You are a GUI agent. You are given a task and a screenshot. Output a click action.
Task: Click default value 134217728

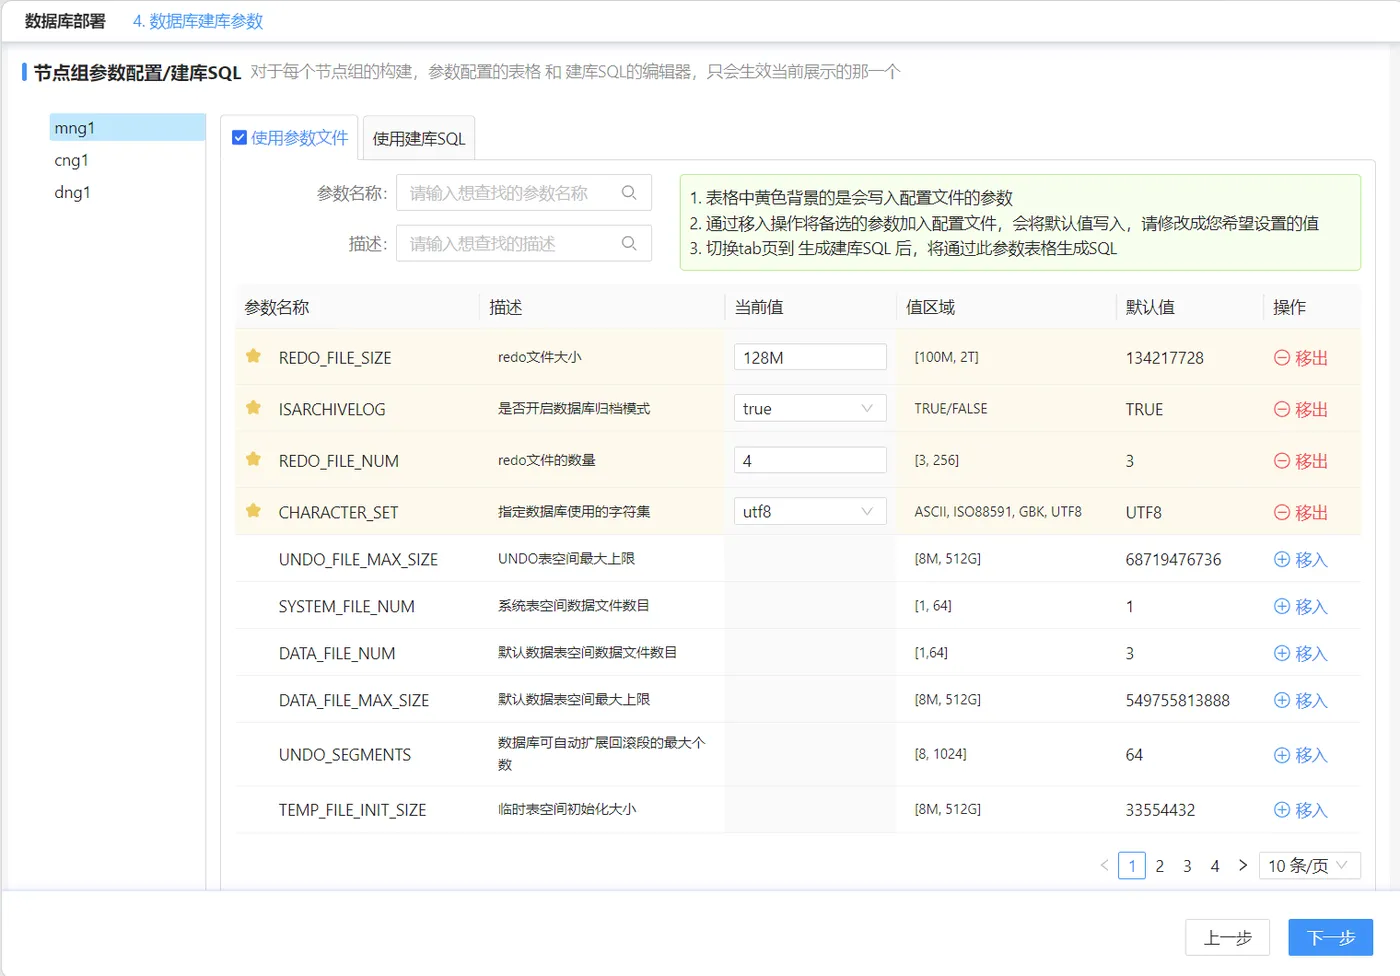(x=1164, y=358)
